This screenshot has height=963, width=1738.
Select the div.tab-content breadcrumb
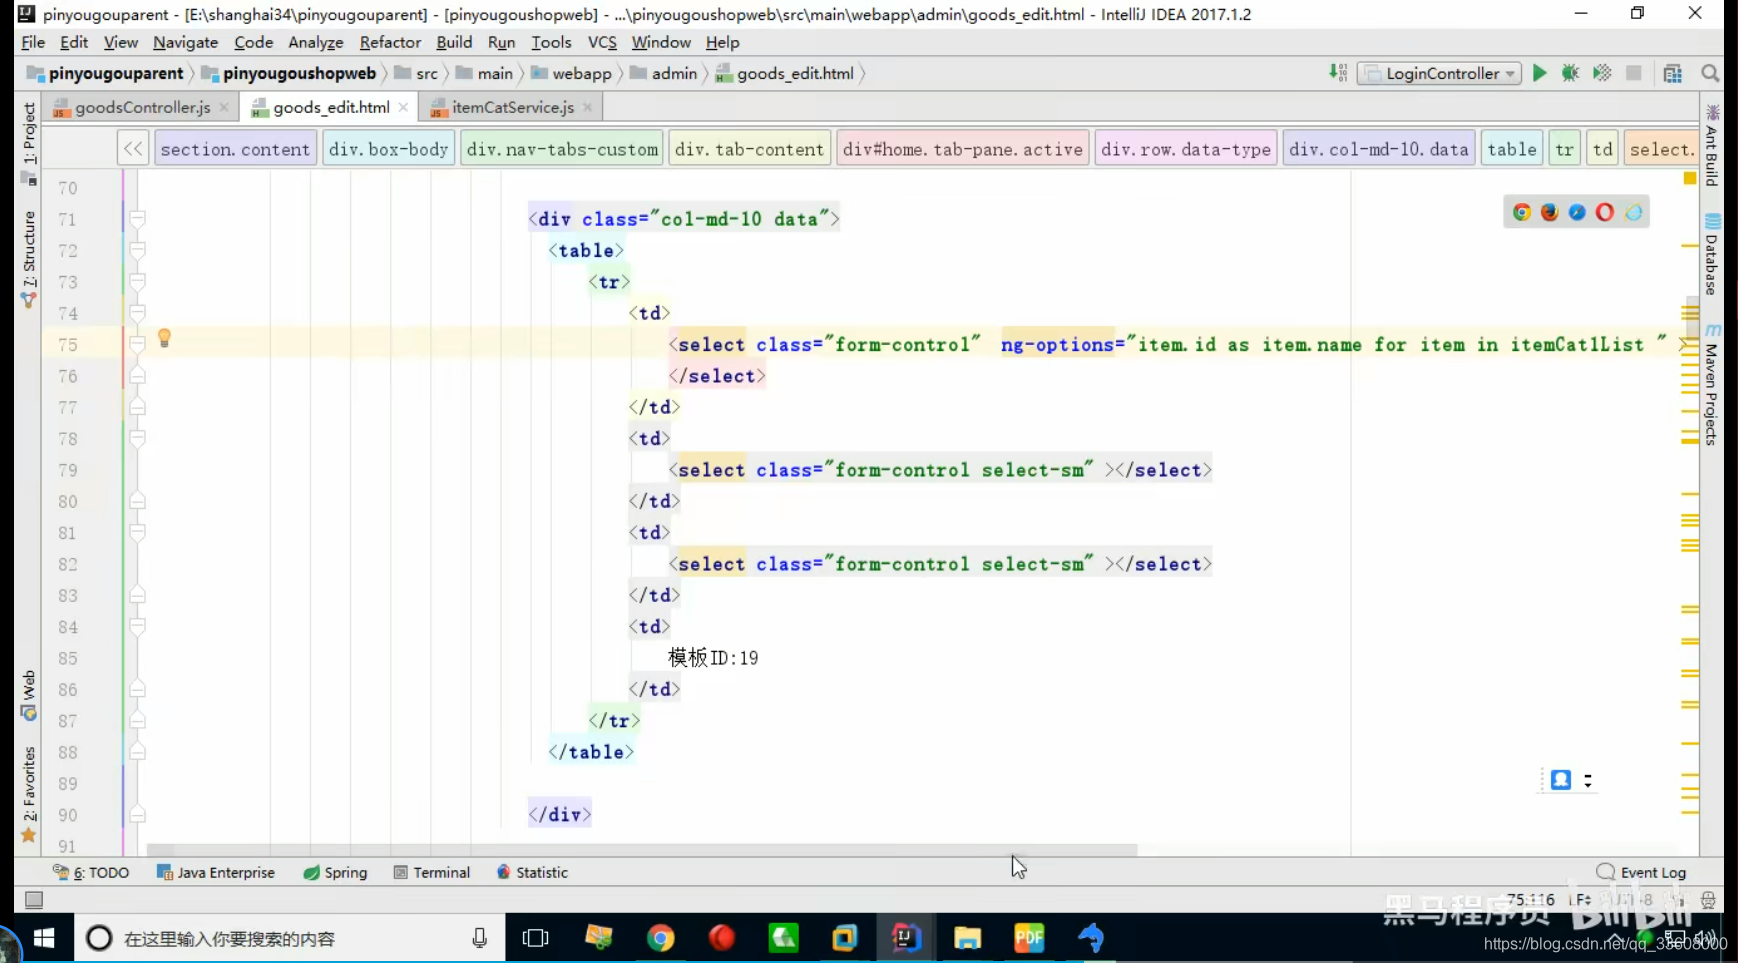point(749,149)
